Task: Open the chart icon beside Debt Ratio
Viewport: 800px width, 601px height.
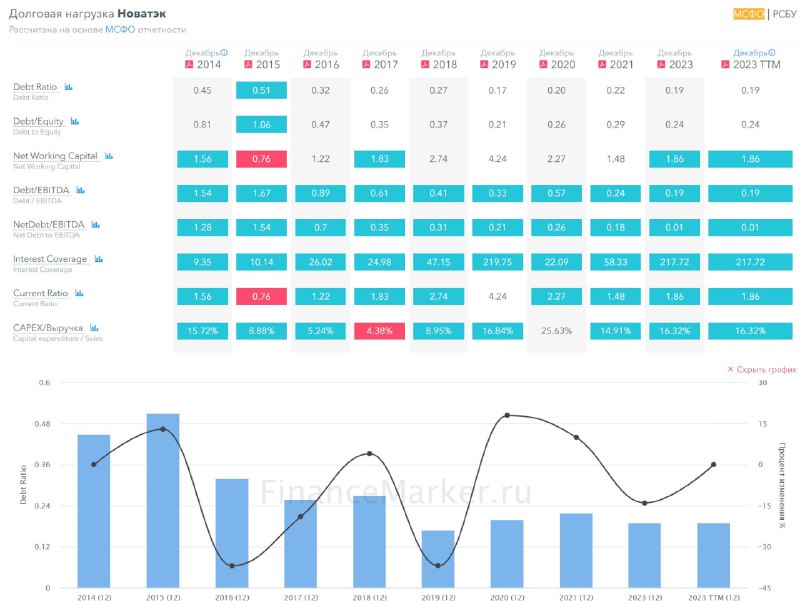Action: tap(68, 87)
